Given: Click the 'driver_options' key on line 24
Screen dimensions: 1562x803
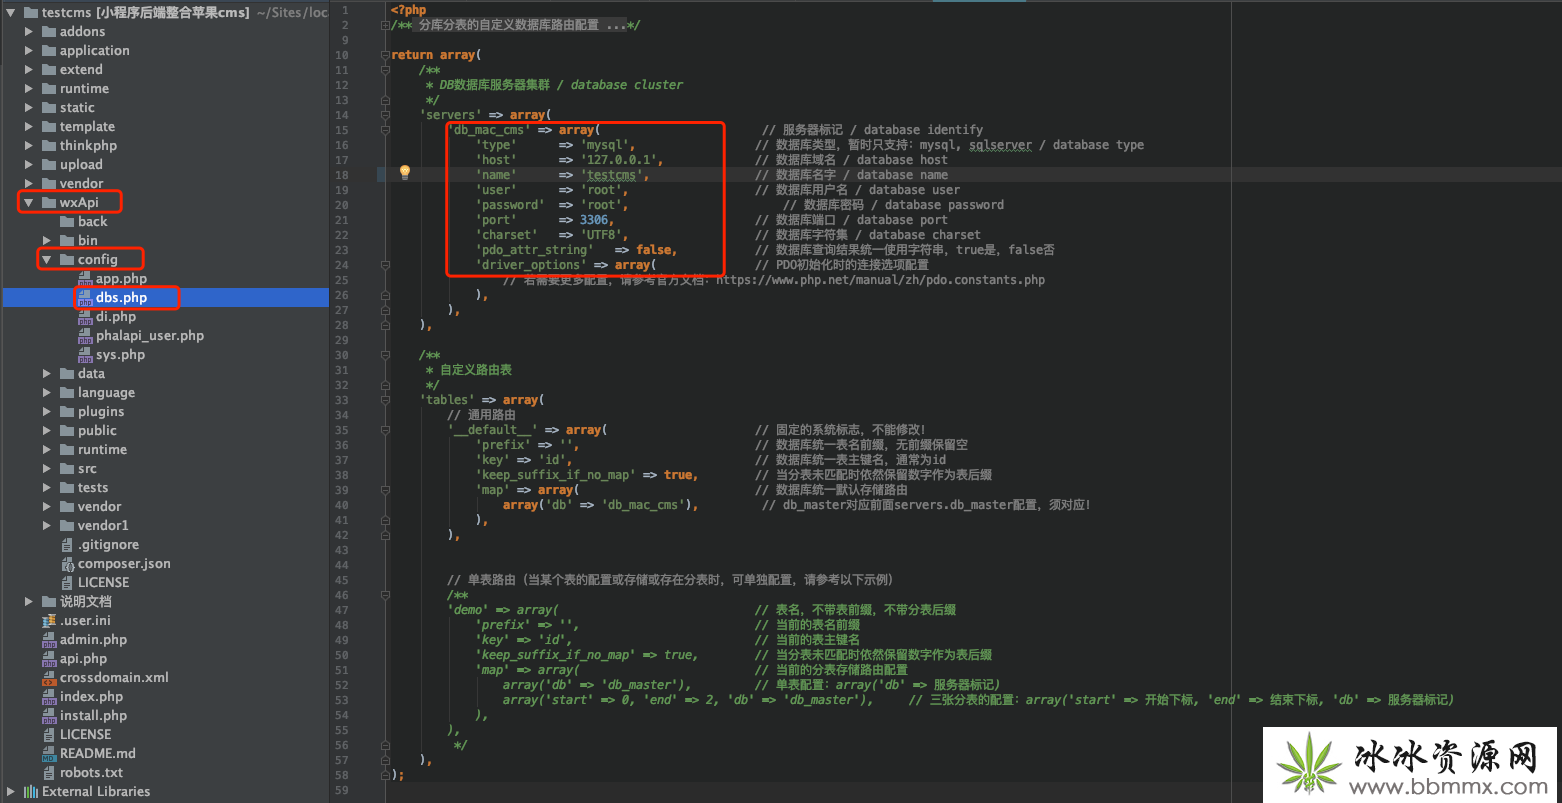Looking at the screenshot, I should tap(531, 265).
